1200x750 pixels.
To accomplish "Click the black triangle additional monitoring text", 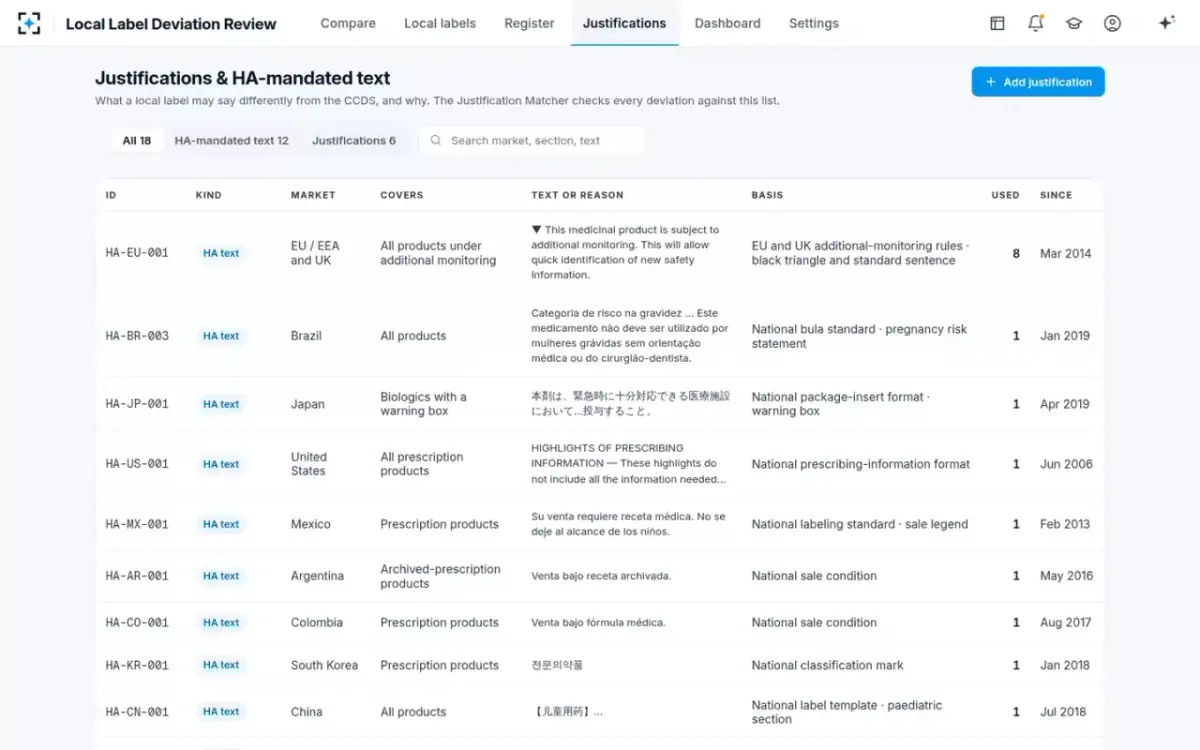I will 625,252.
